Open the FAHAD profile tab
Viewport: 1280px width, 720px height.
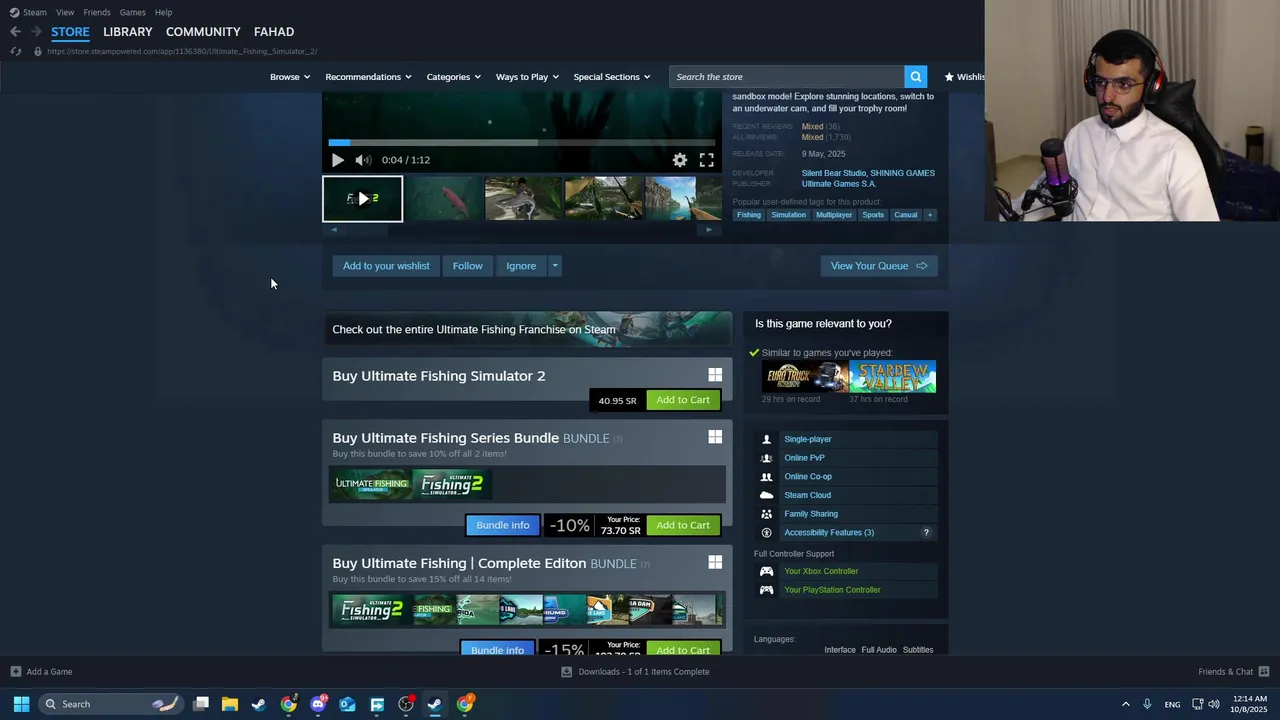click(x=274, y=32)
